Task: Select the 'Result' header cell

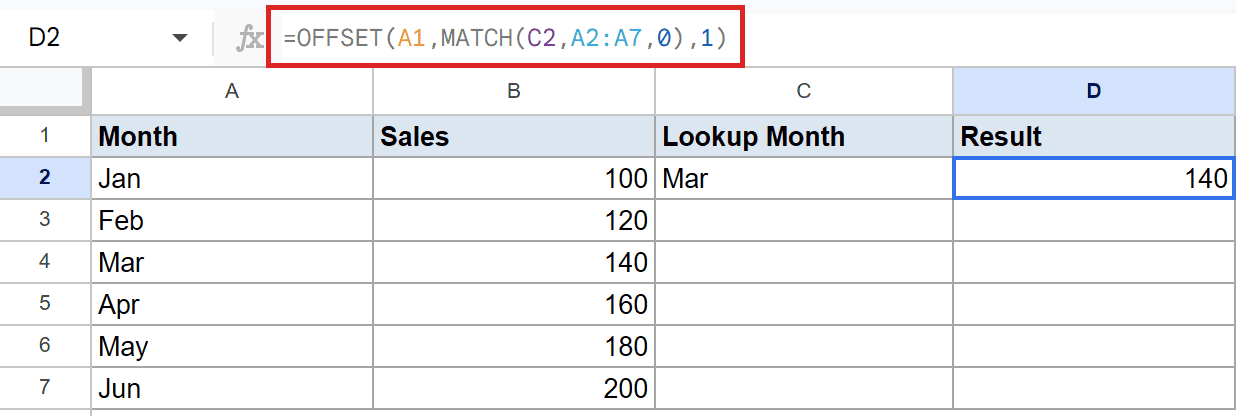Action: (x=1094, y=136)
